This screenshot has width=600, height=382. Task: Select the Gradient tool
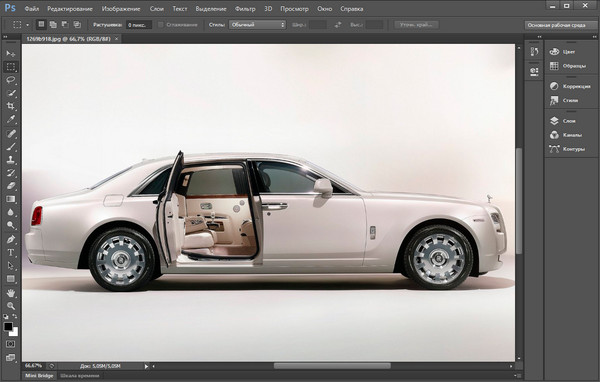[x=11, y=199]
